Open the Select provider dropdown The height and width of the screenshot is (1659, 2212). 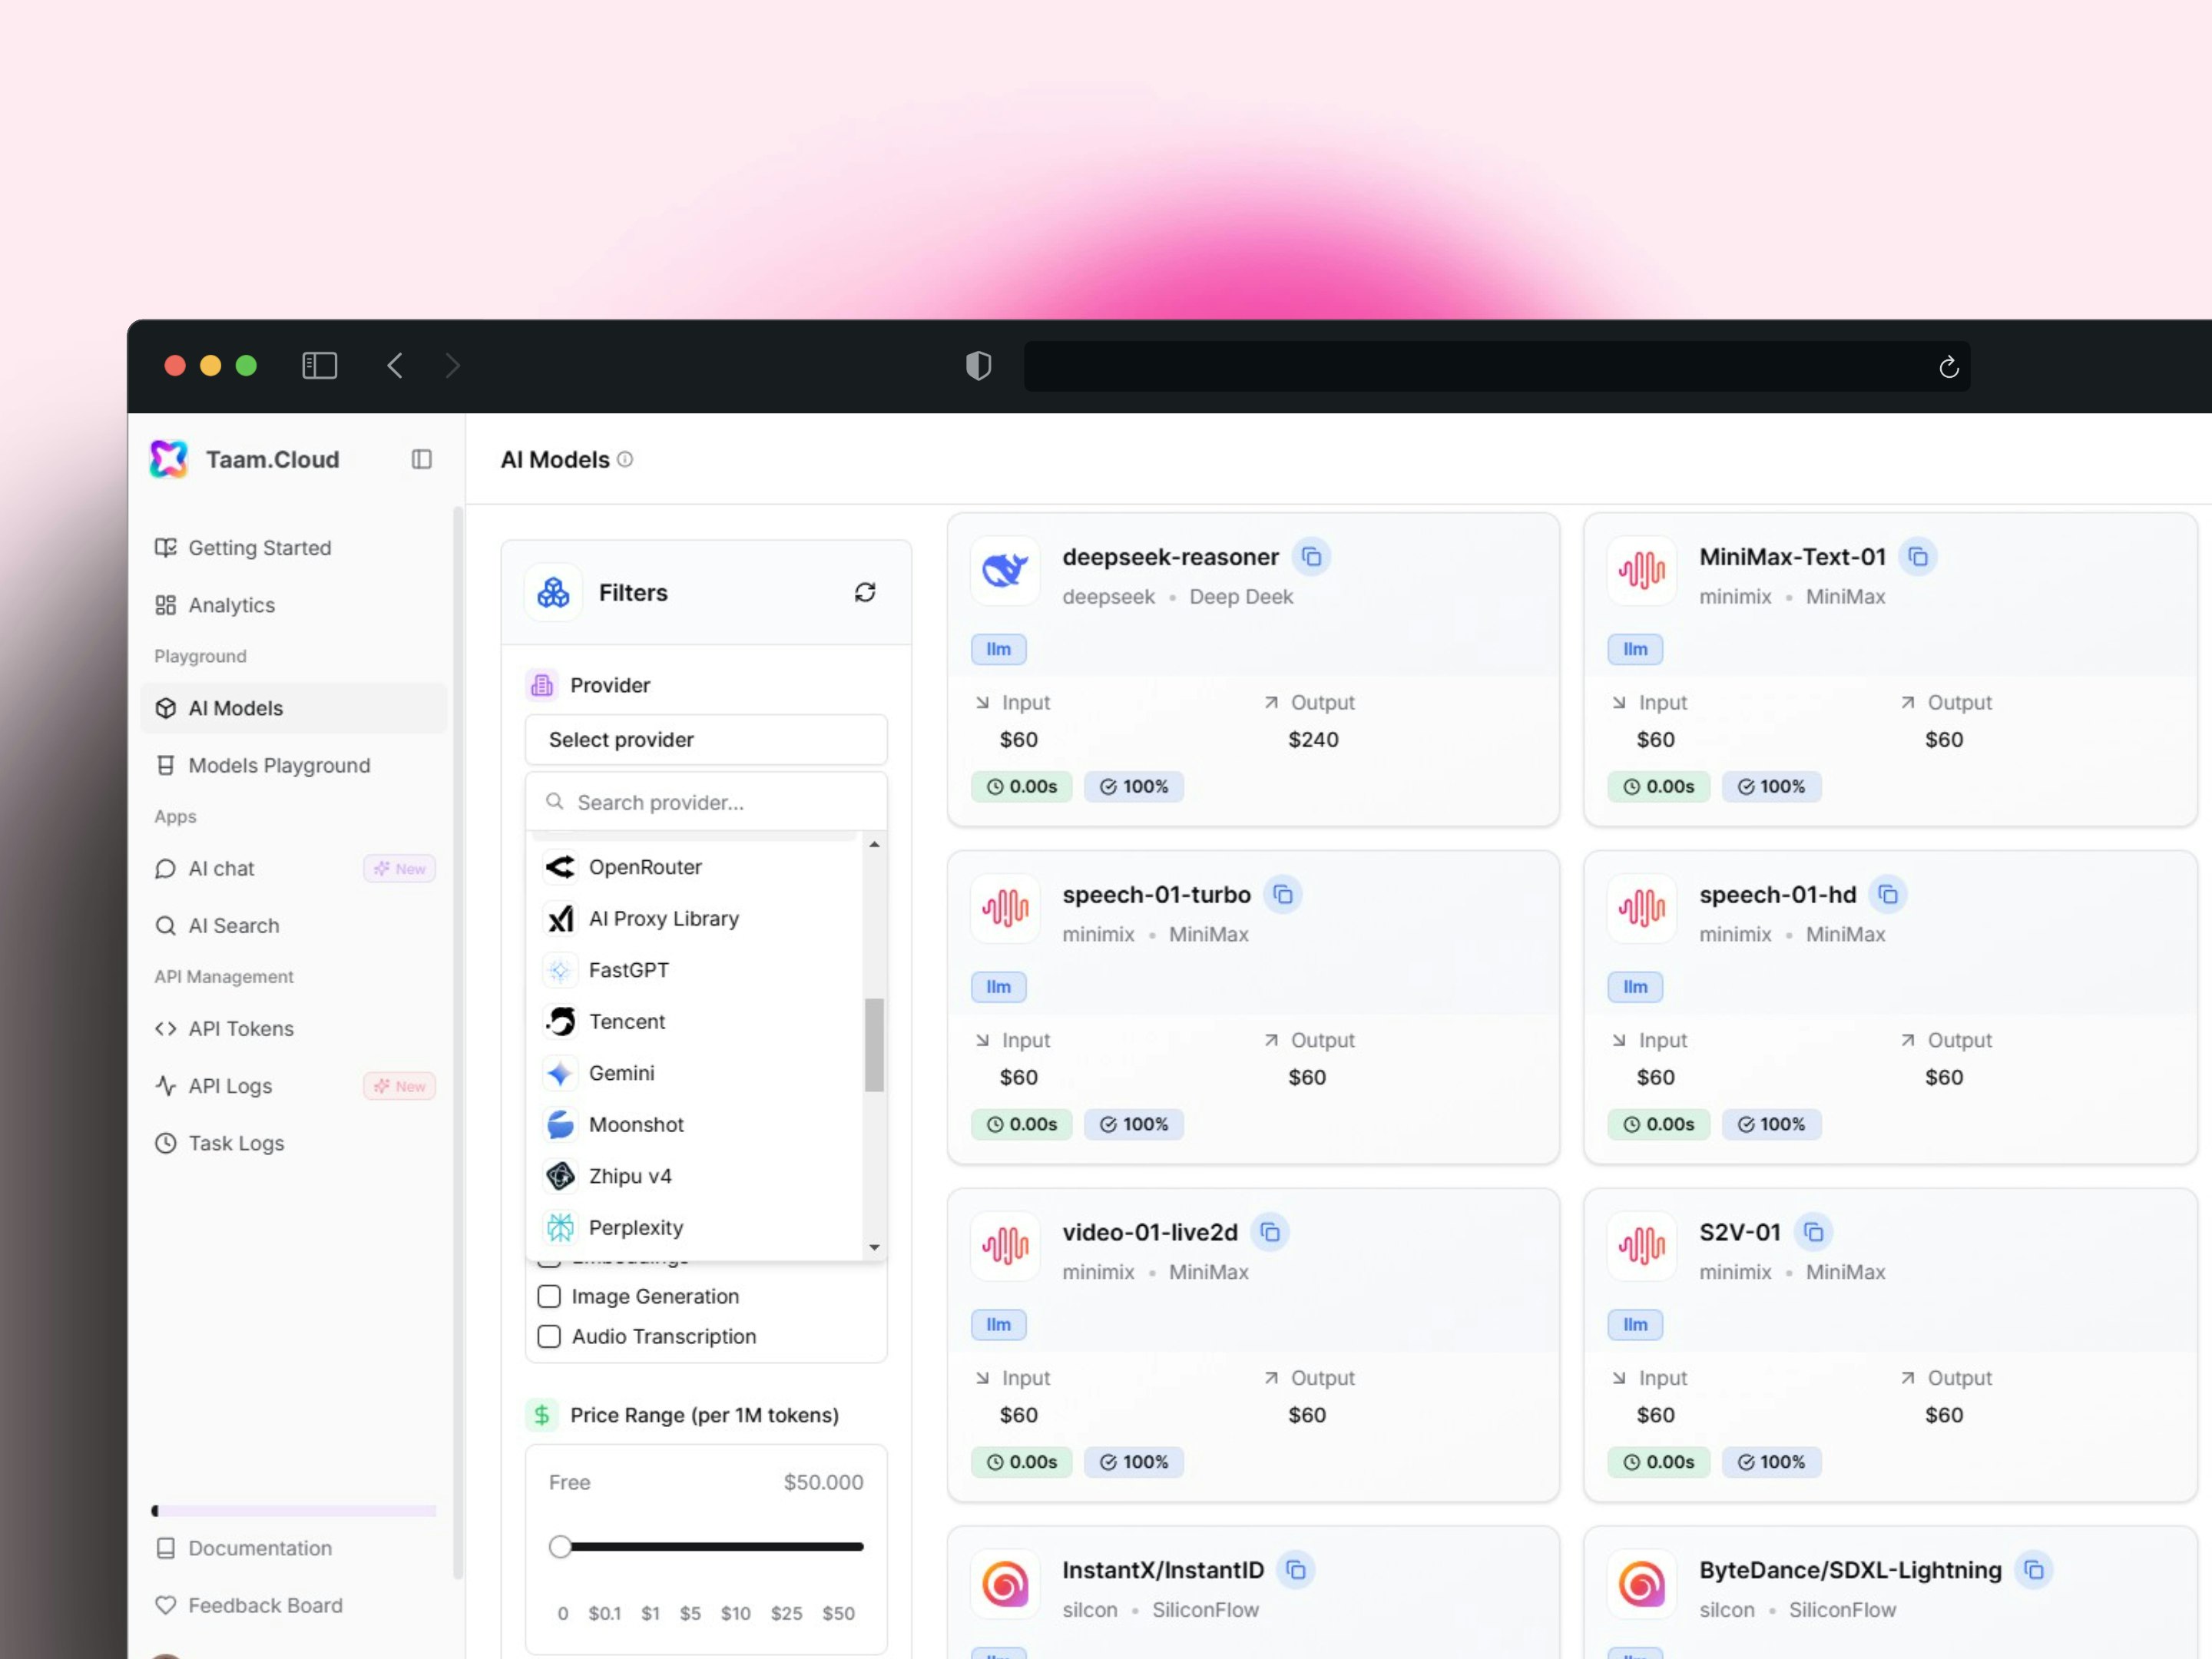coord(706,740)
